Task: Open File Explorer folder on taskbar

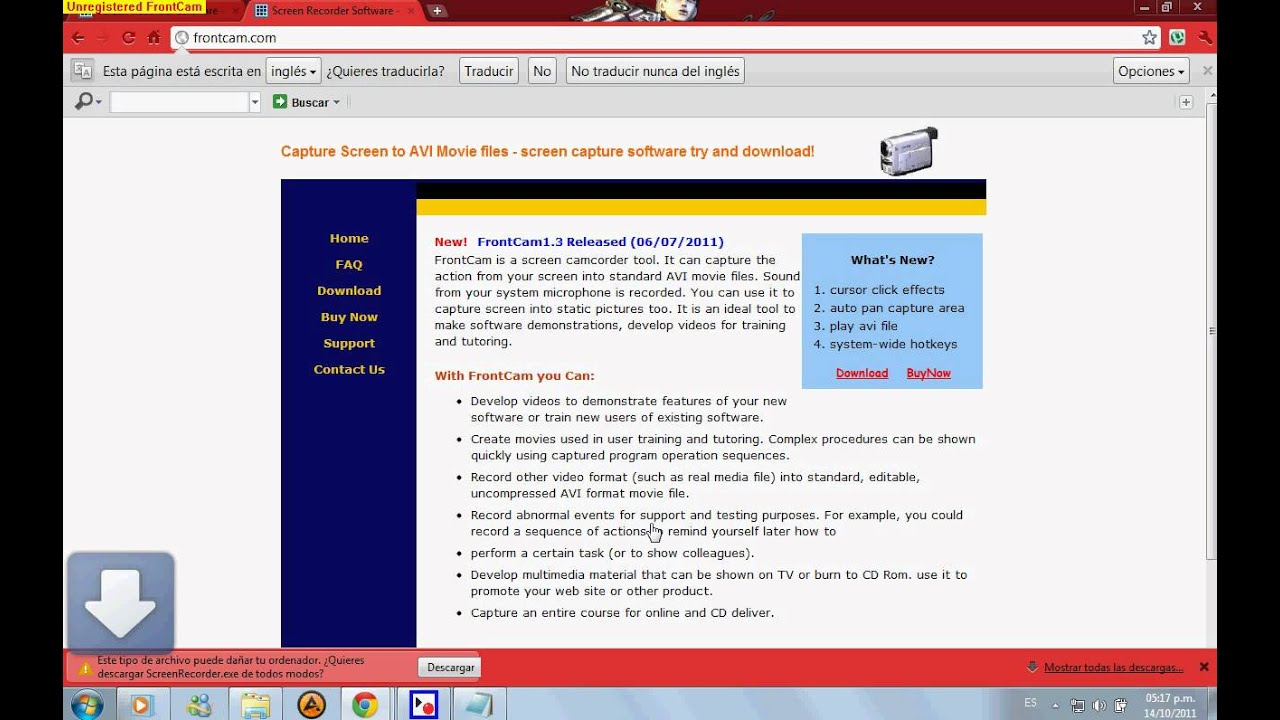Action: click(x=255, y=704)
